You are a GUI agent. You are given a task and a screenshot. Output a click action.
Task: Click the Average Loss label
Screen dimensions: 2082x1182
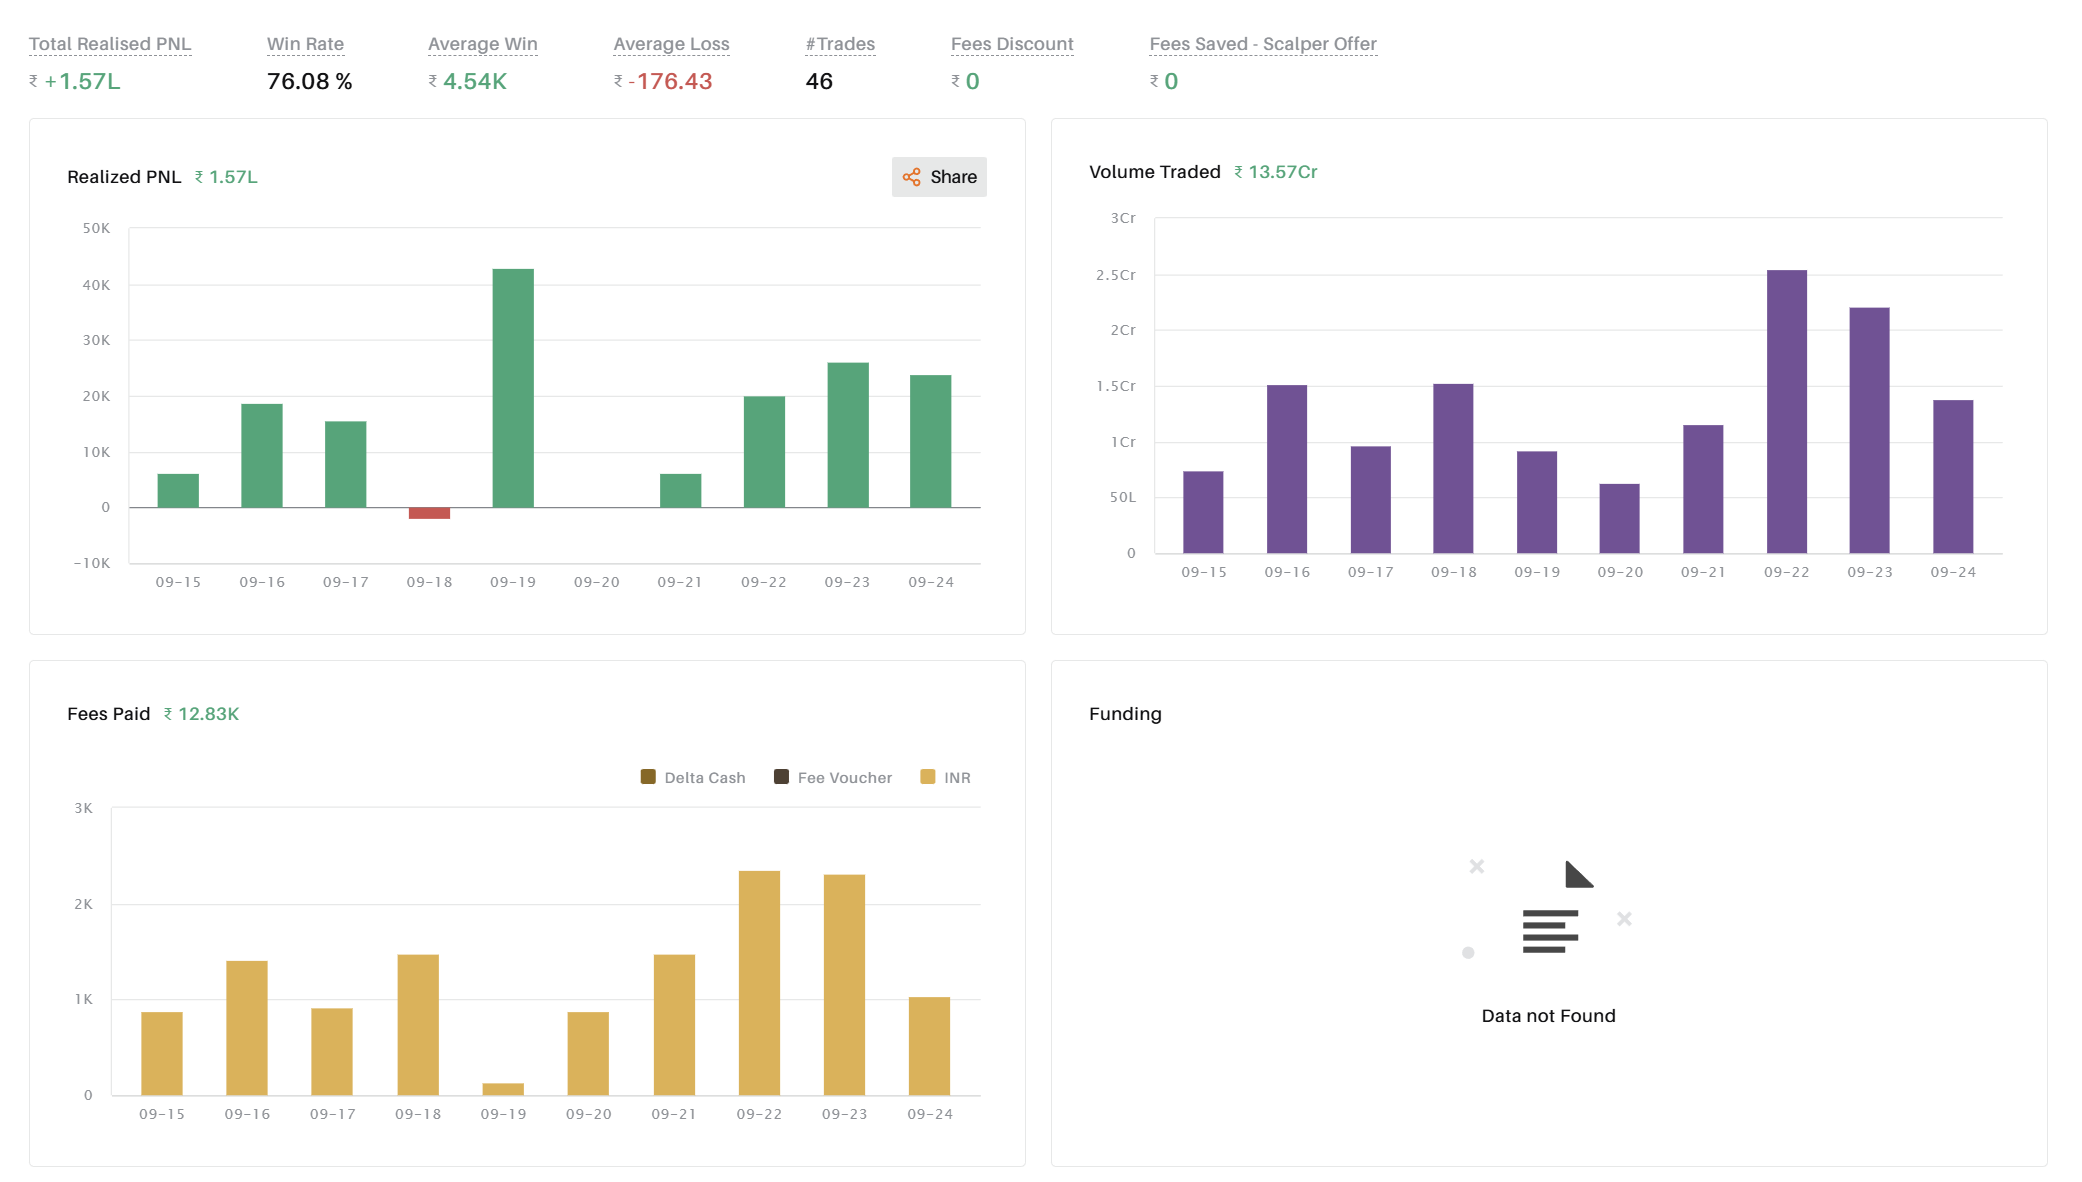pos(671,44)
